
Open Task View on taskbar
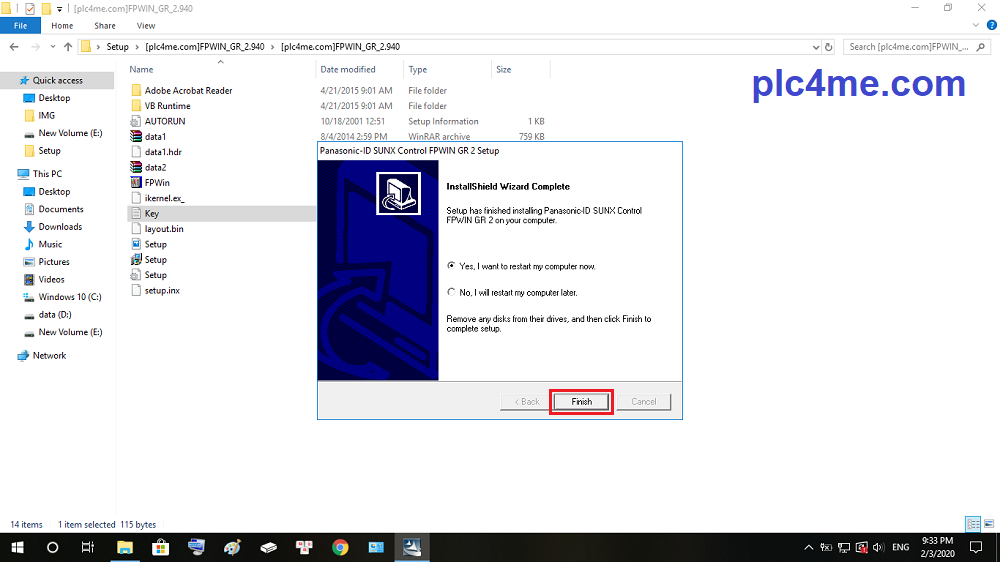click(x=88, y=547)
